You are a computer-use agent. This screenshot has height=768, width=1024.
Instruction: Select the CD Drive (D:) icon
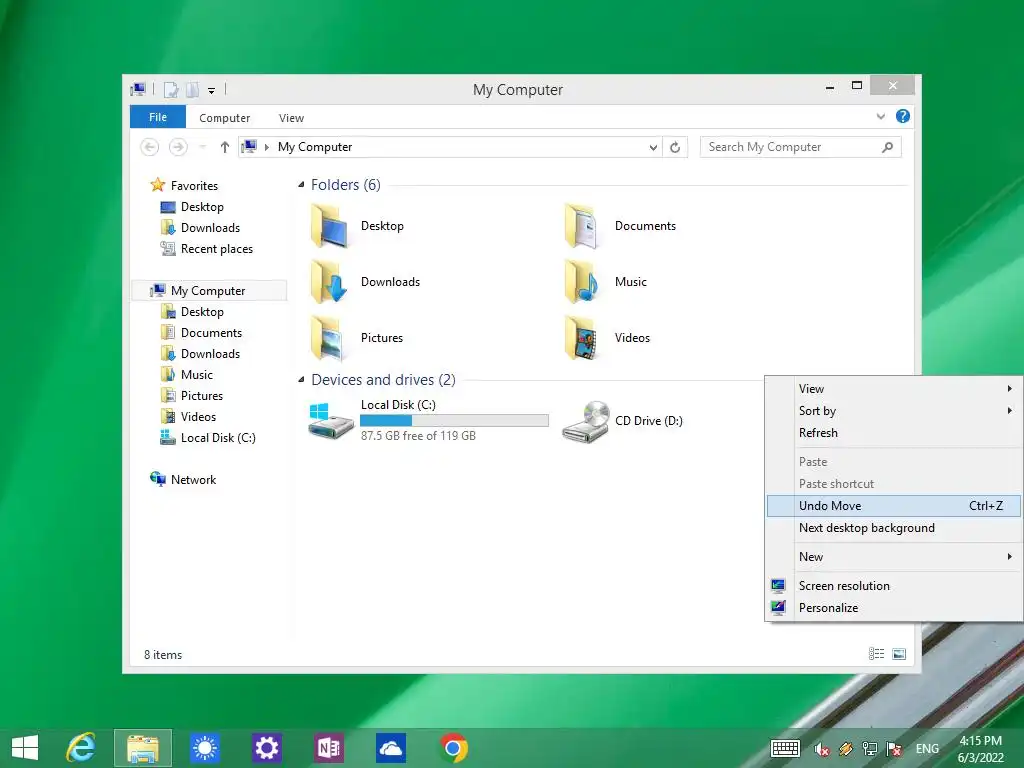coord(586,421)
